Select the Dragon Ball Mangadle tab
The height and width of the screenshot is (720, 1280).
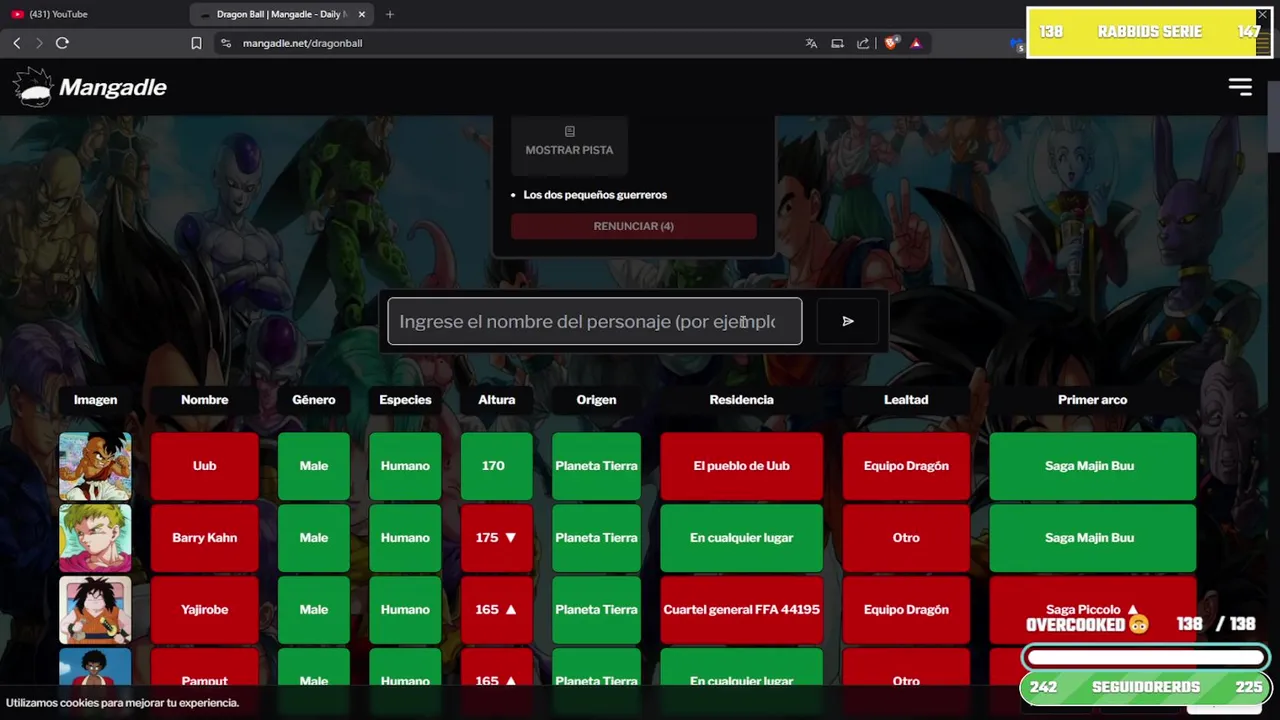pos(281,14)
